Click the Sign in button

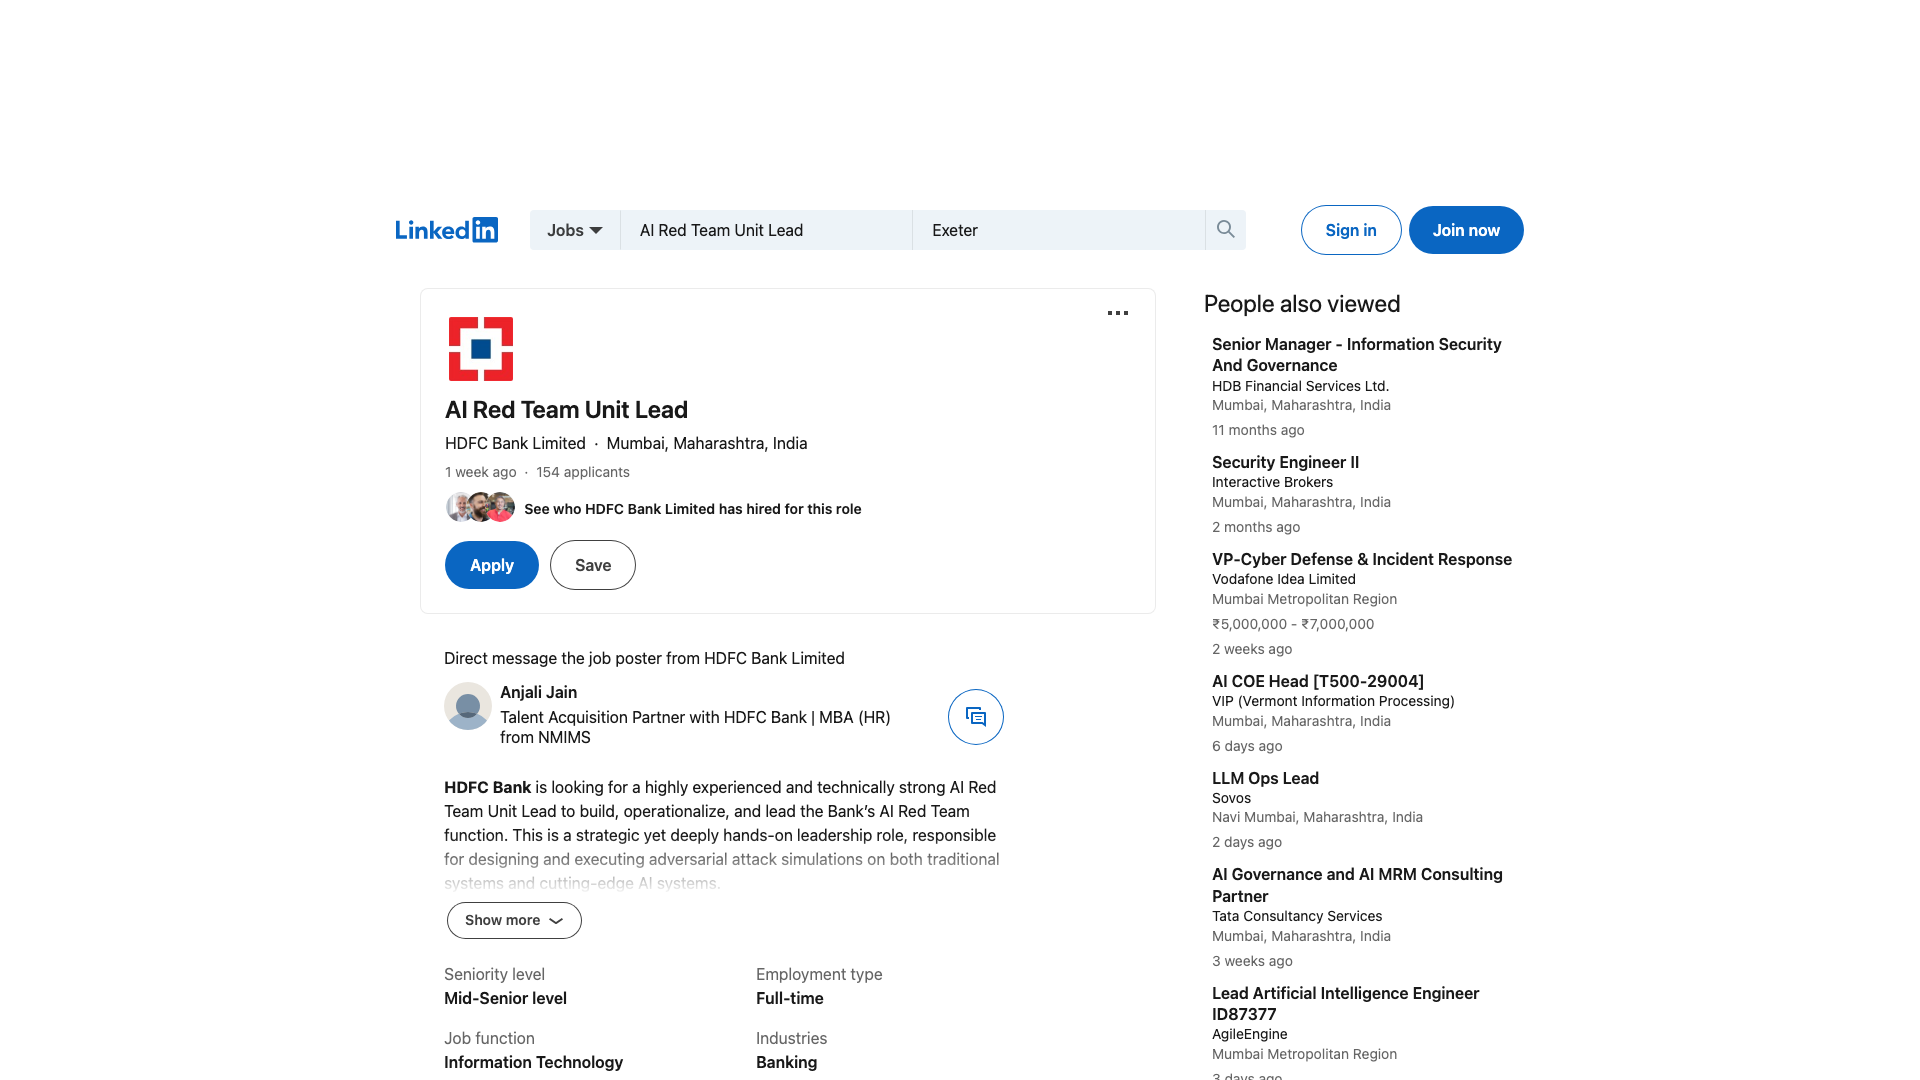click(x=1351, y=230)
